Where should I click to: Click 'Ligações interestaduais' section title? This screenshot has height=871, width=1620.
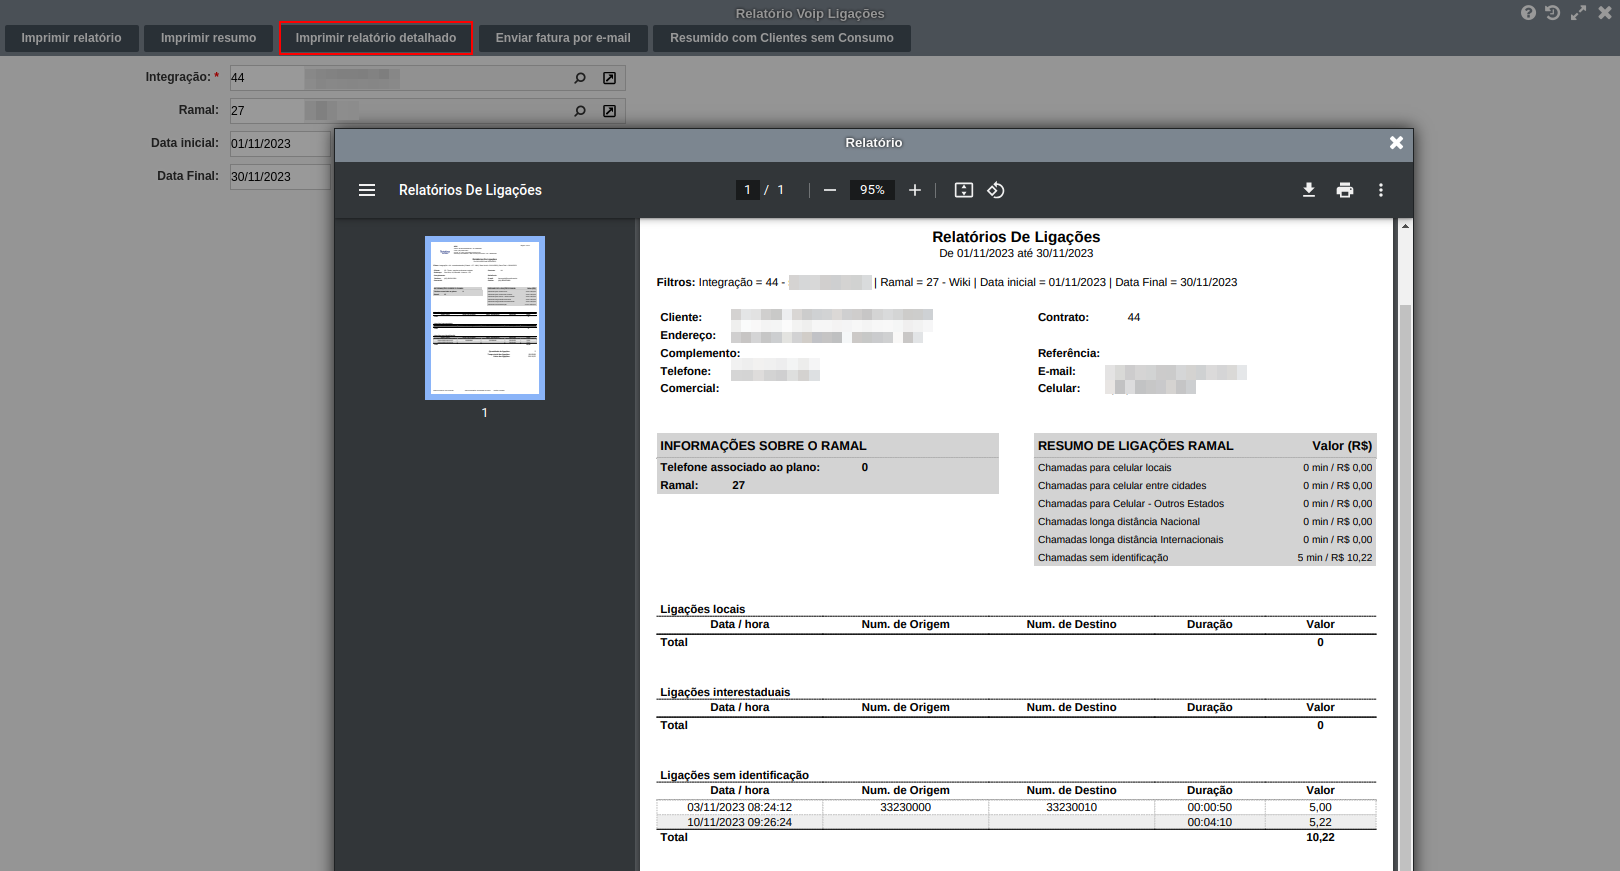[x=724, y=692]
